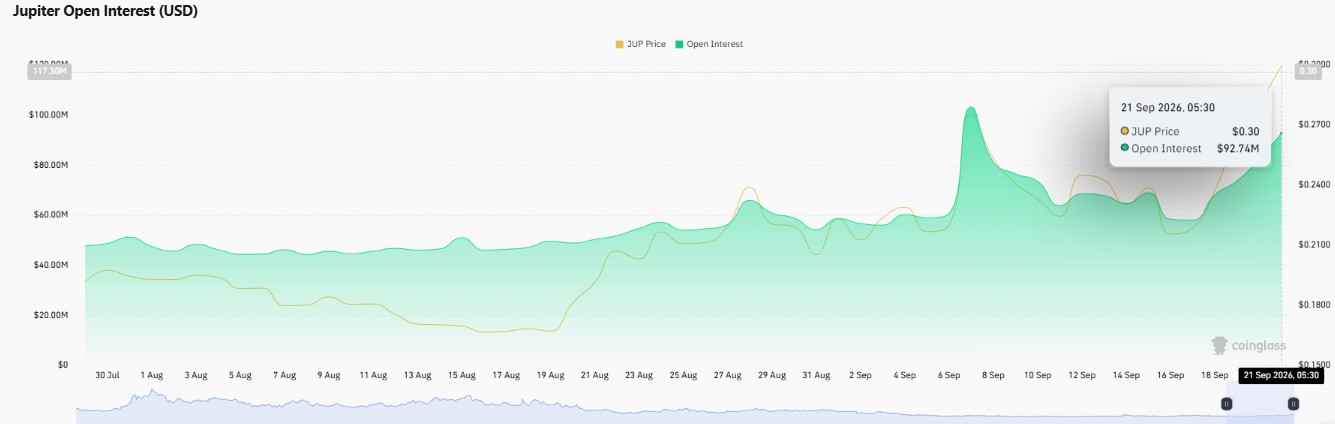The height and width of the screenshot is (424, 1335).
Task: Click the 29 Aug date label
Action: pos(771,375)
